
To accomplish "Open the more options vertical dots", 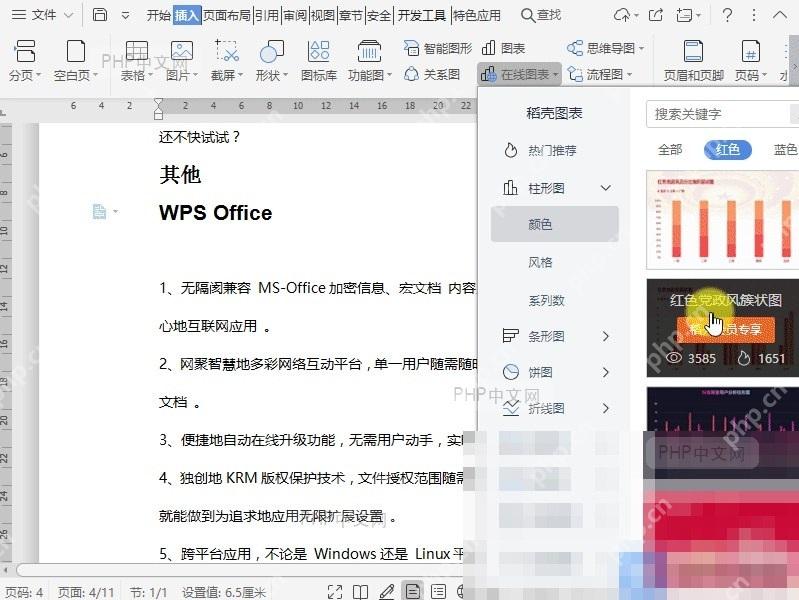I will point(754,15).
